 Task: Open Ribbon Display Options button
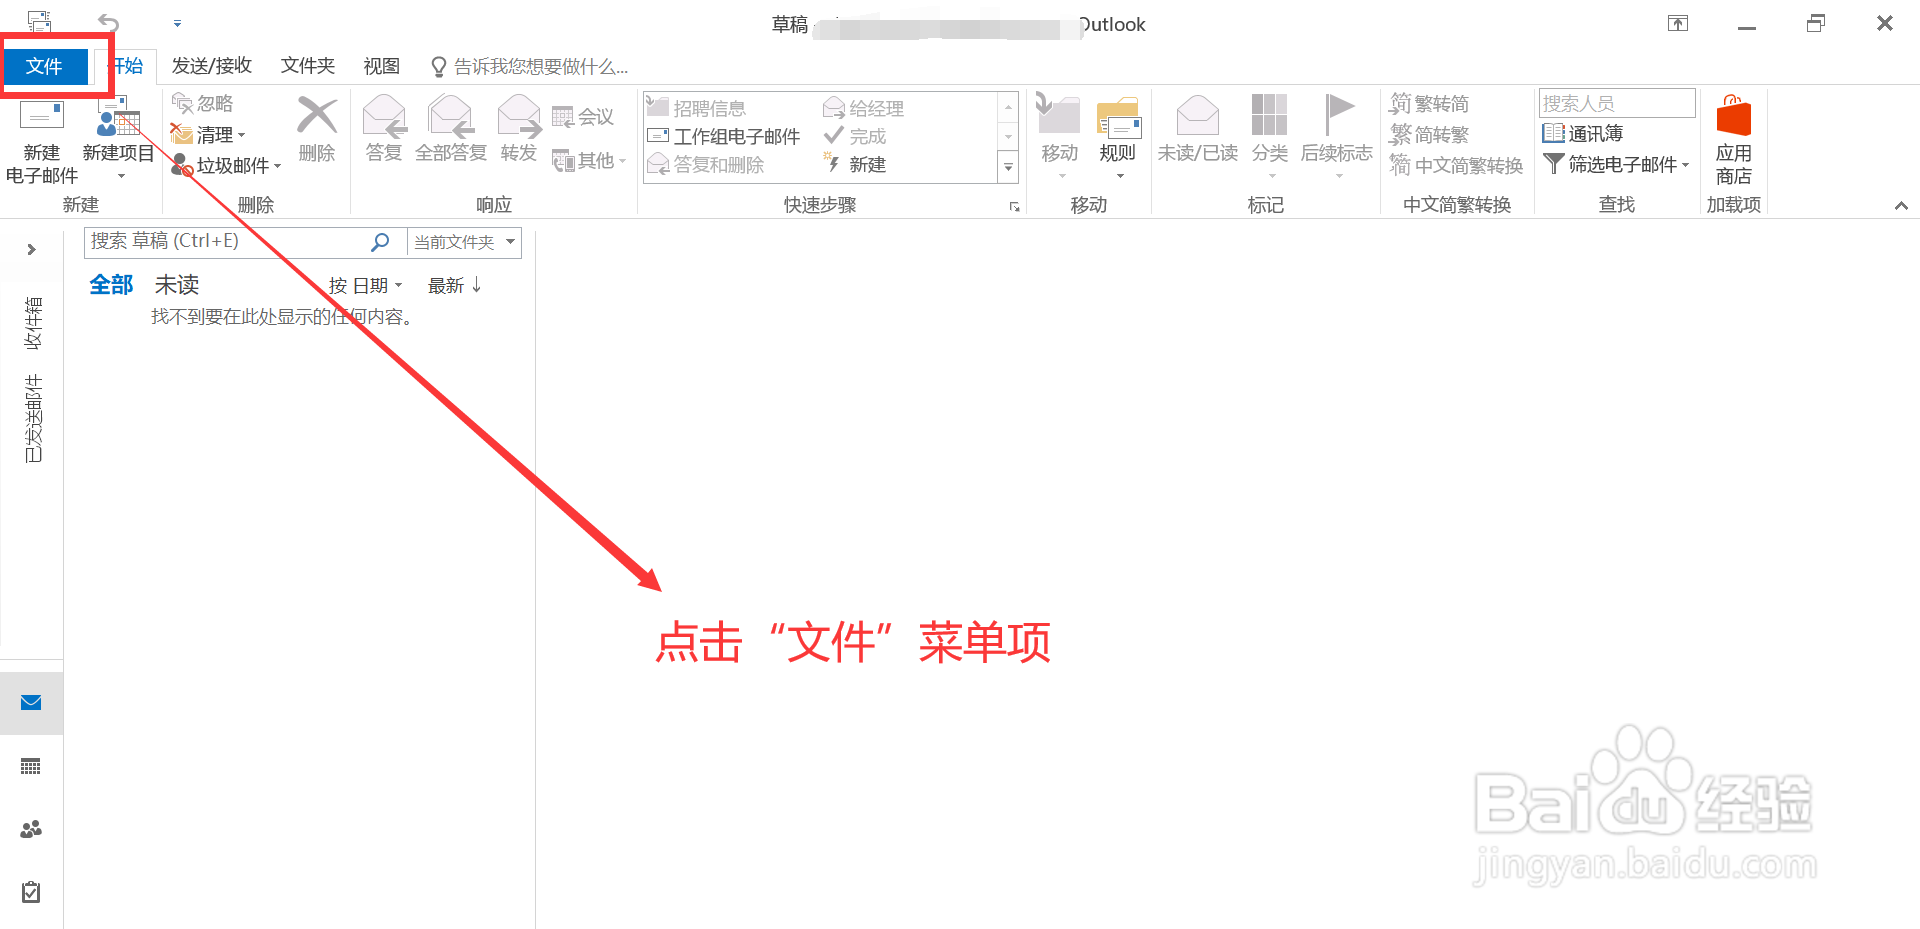click(1678, 23)
